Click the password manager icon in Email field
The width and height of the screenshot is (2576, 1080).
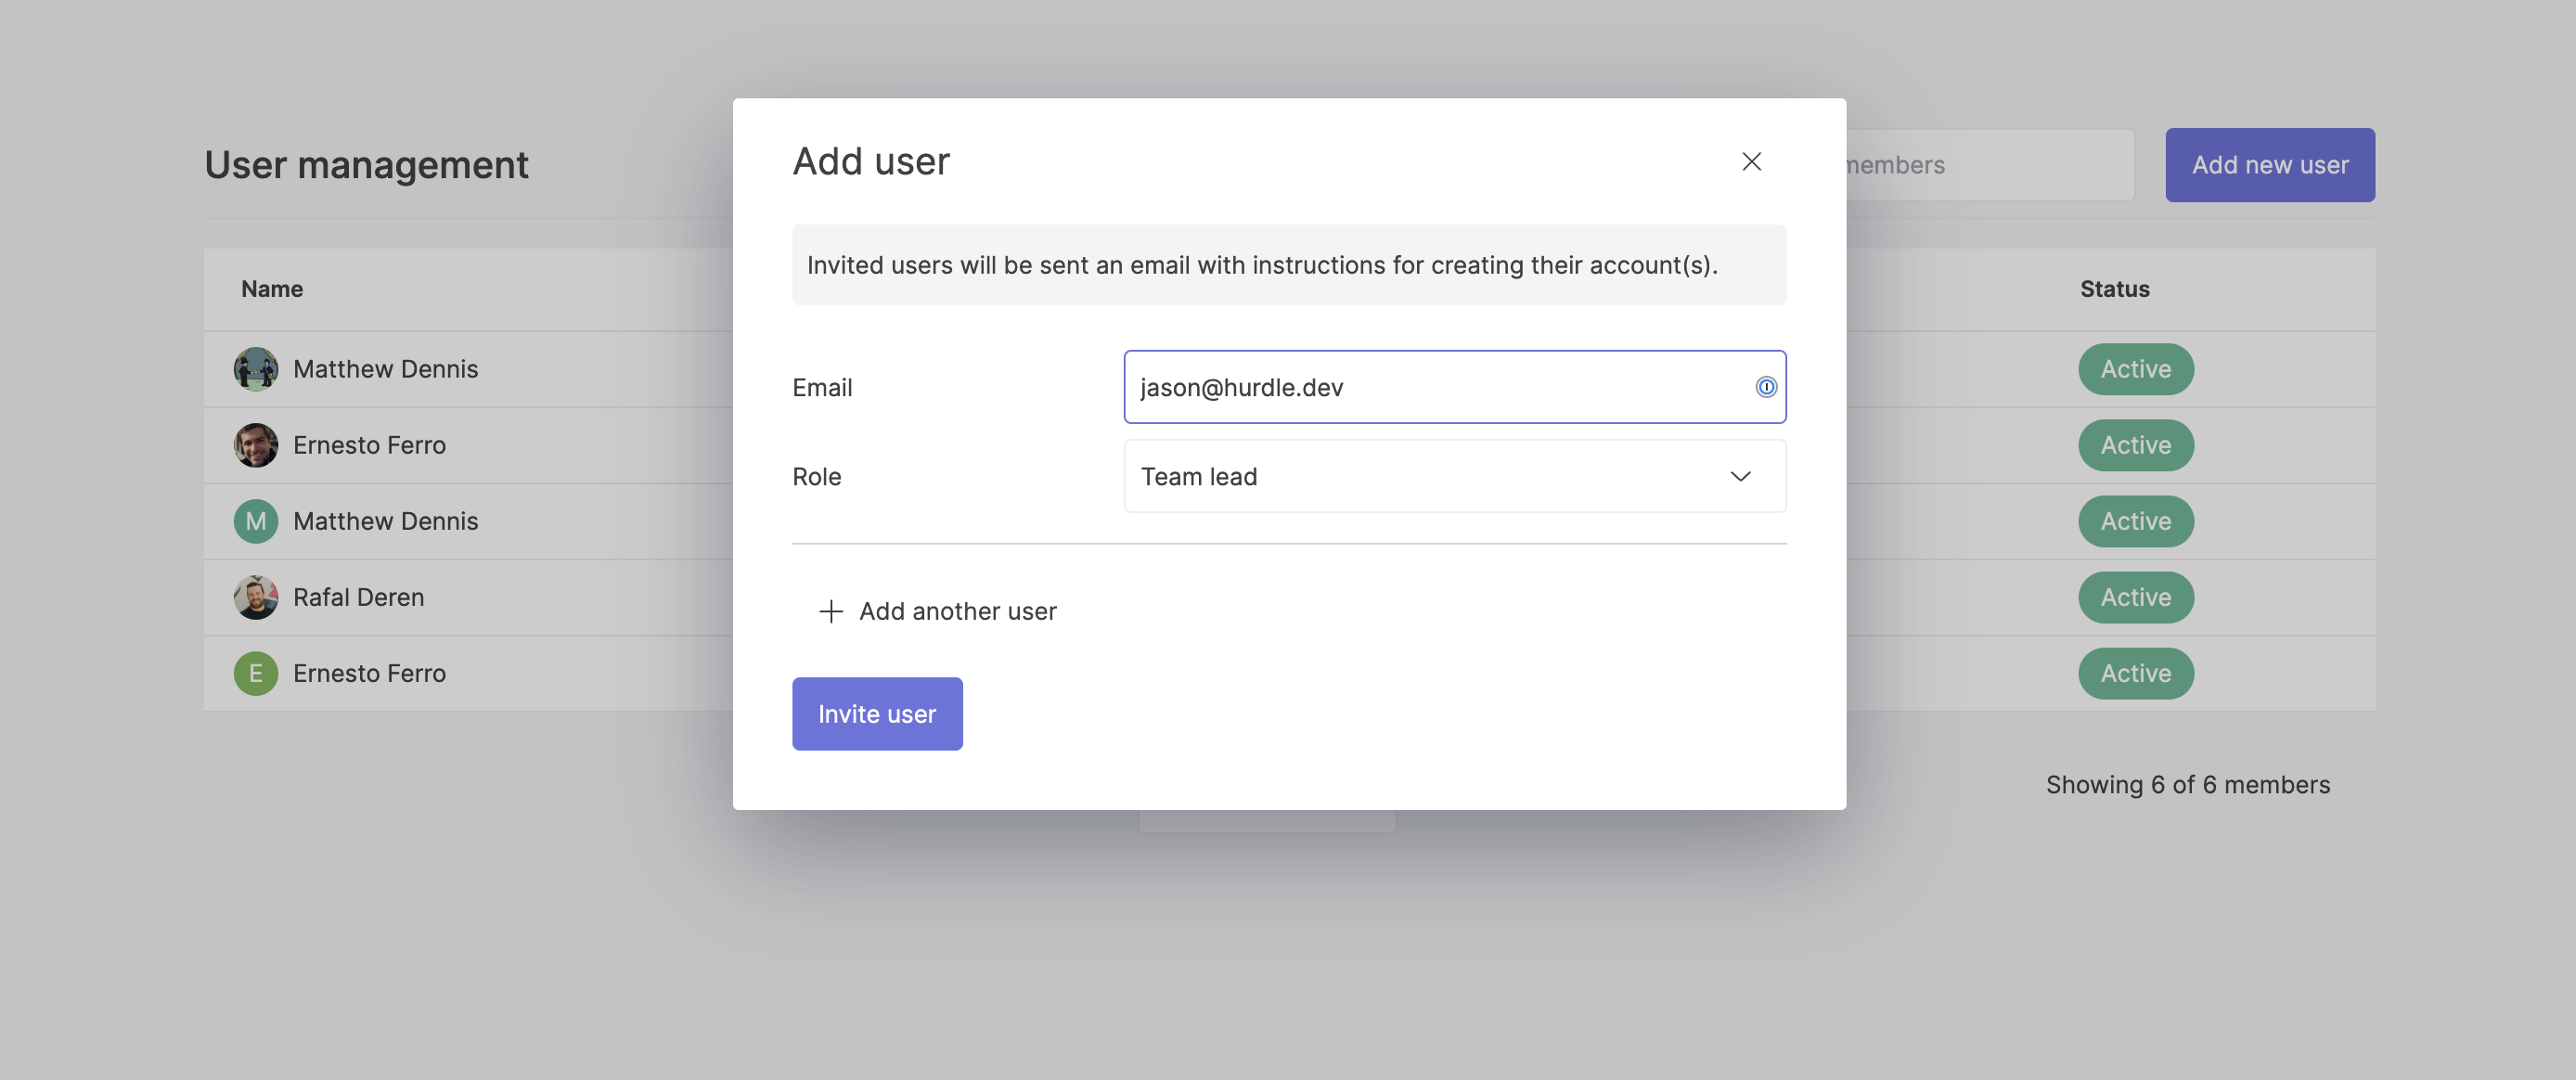point(1766,387)
